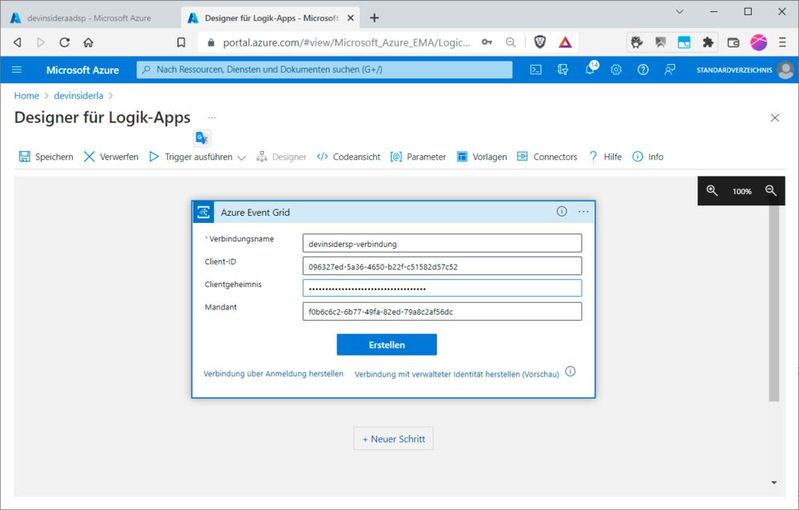This screenshot has height=510, width=799.
Task: Click Verbindung über Anmeldung herstellen link
Action: click(x=273, y=373)
